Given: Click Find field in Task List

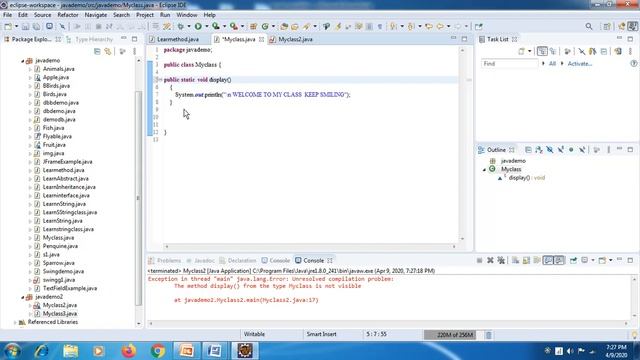Looking at the screenshot, I should [510, 64].
